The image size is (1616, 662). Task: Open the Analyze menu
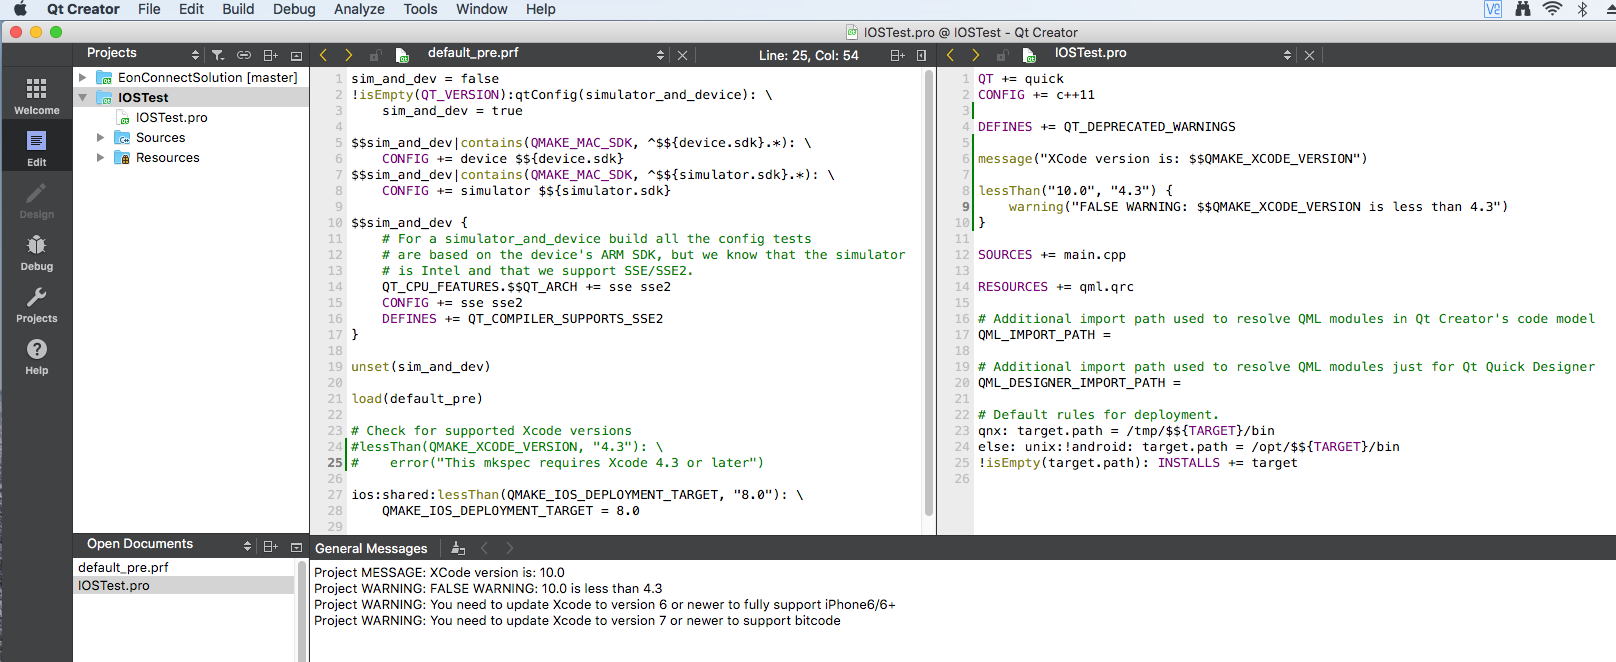pos(359,9)
